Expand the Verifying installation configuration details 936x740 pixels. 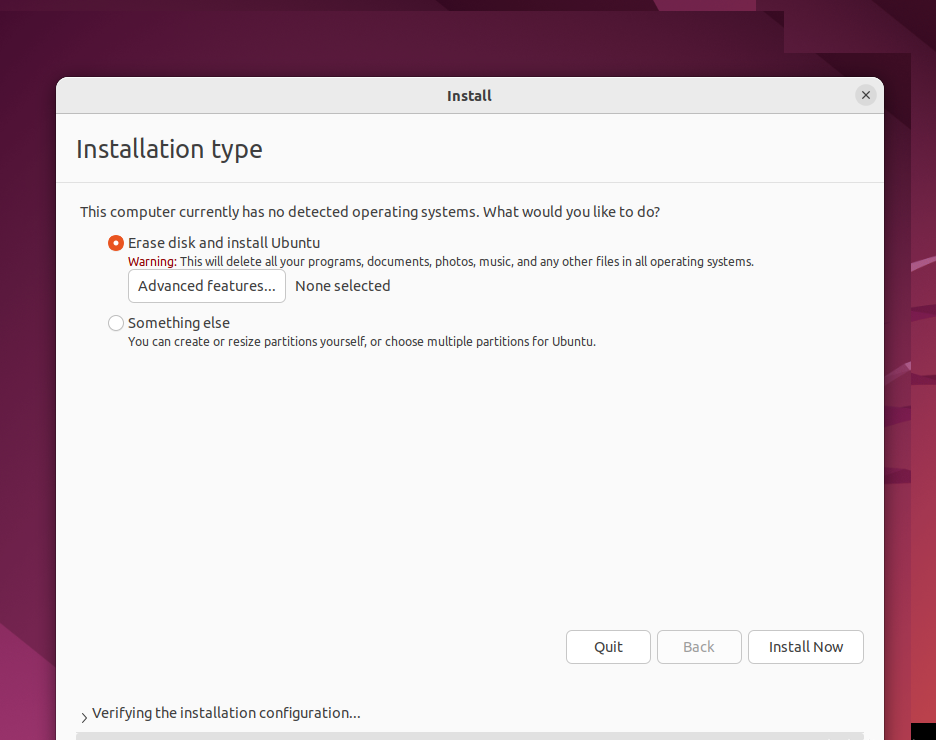coord(84,717)
